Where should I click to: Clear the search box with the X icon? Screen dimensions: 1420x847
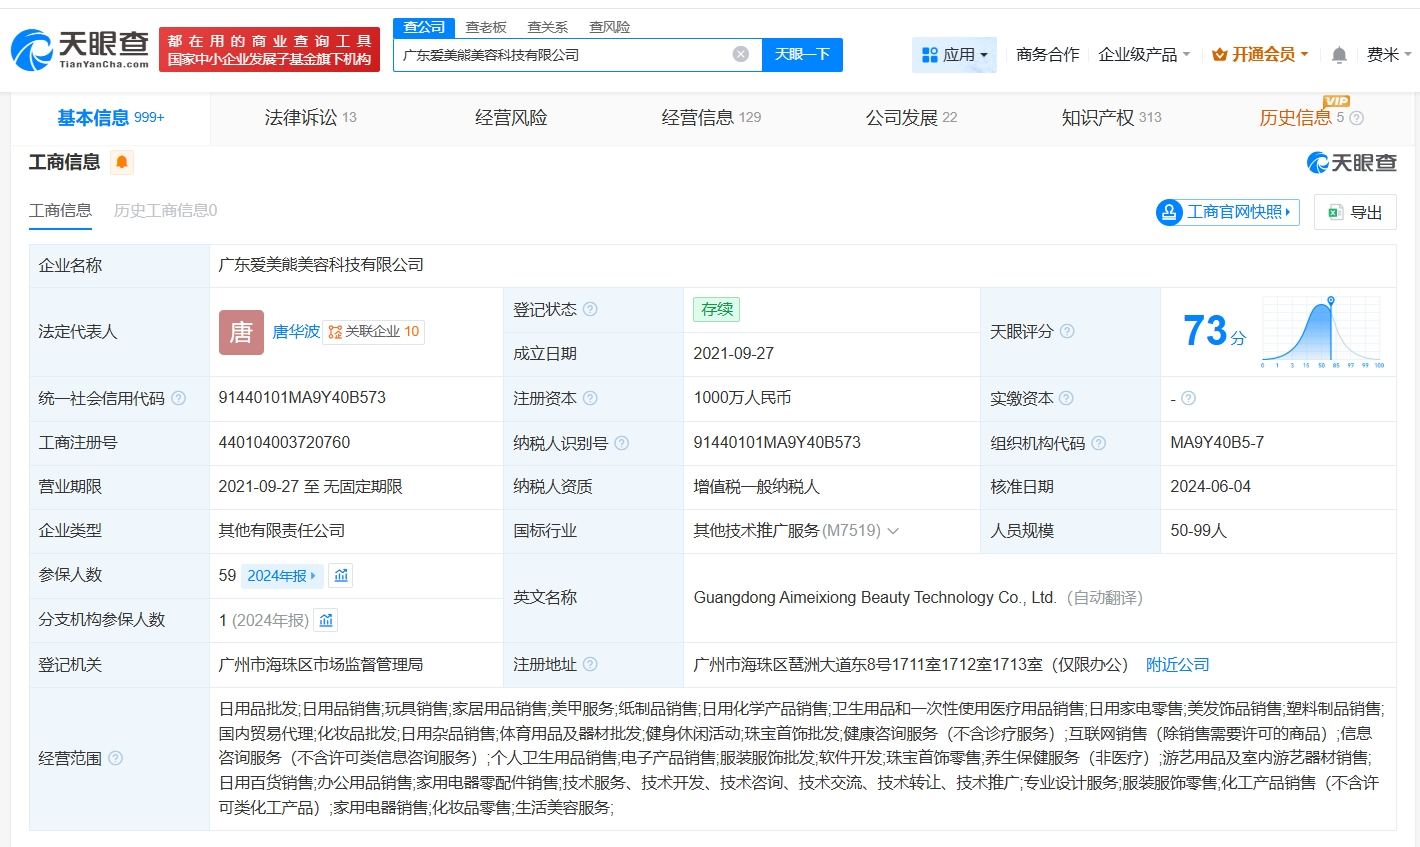point(740,55)
